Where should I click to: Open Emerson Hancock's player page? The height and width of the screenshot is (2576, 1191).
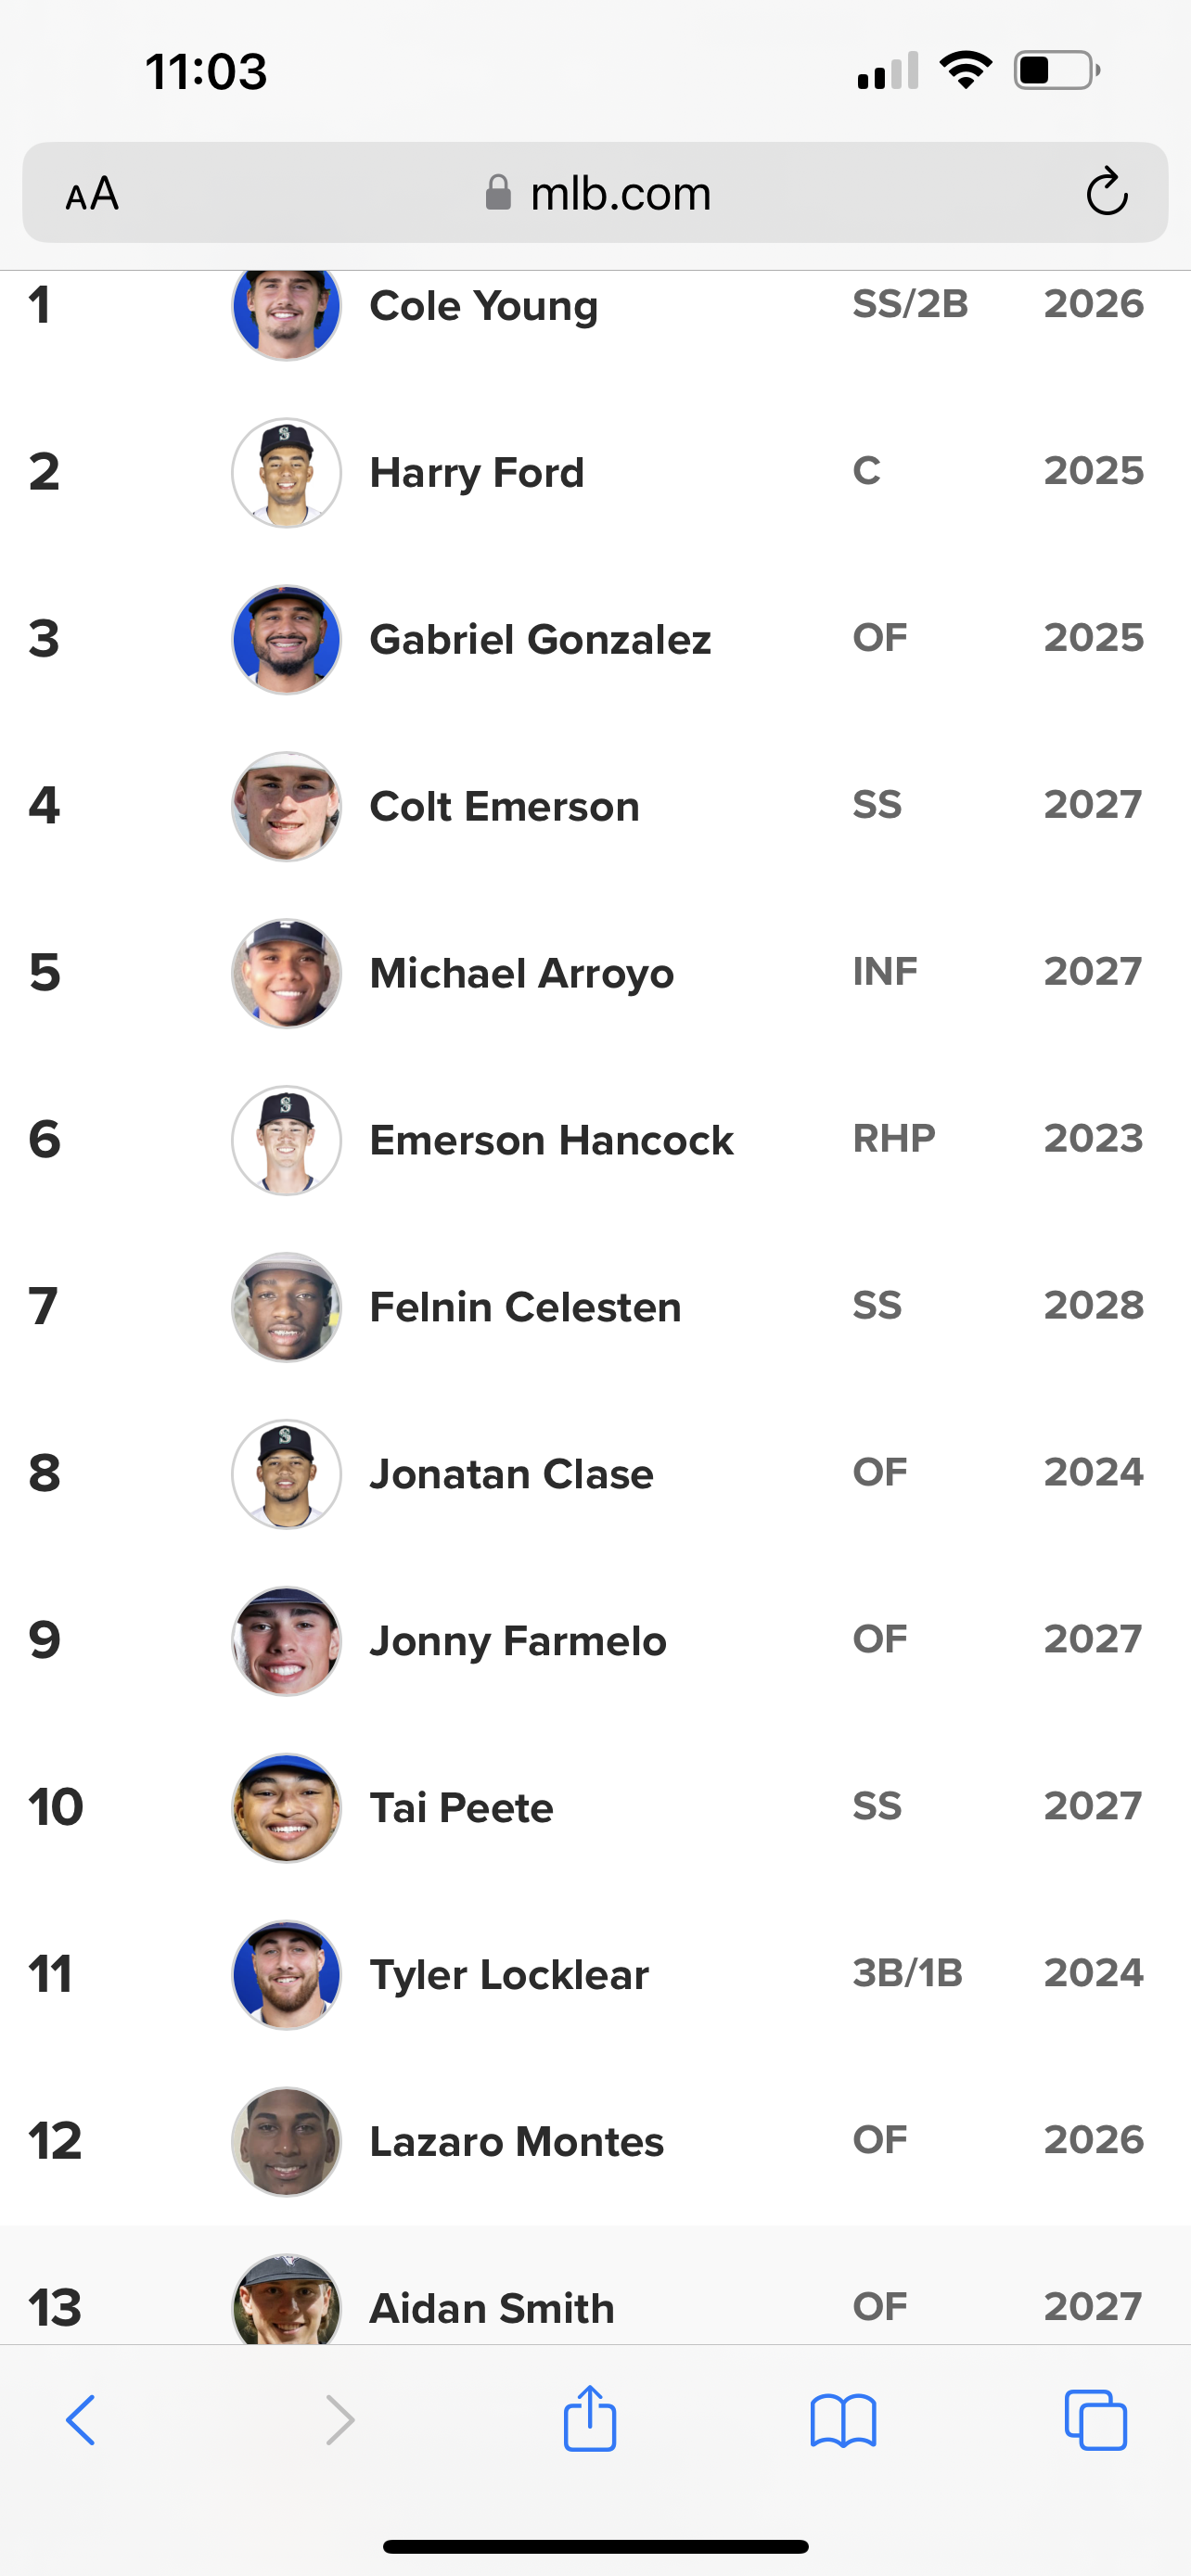click(x=551, y=1141)
